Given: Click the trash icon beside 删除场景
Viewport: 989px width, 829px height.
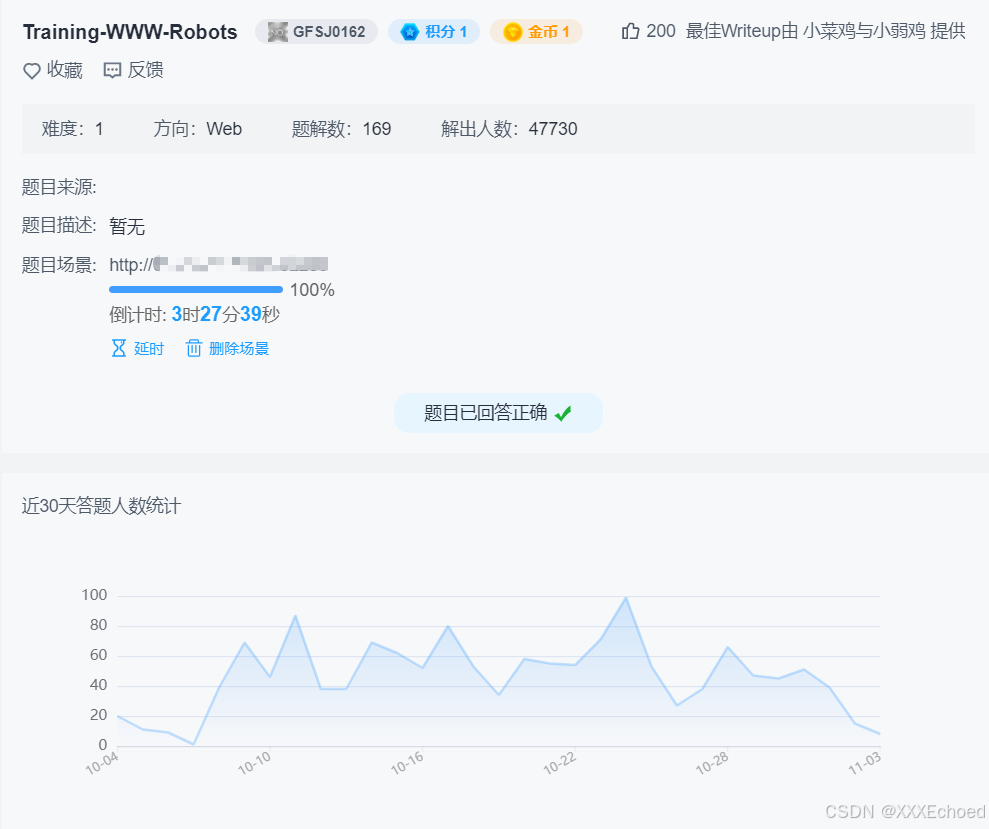Looking at the screenshot, I should tap(194, 348).
